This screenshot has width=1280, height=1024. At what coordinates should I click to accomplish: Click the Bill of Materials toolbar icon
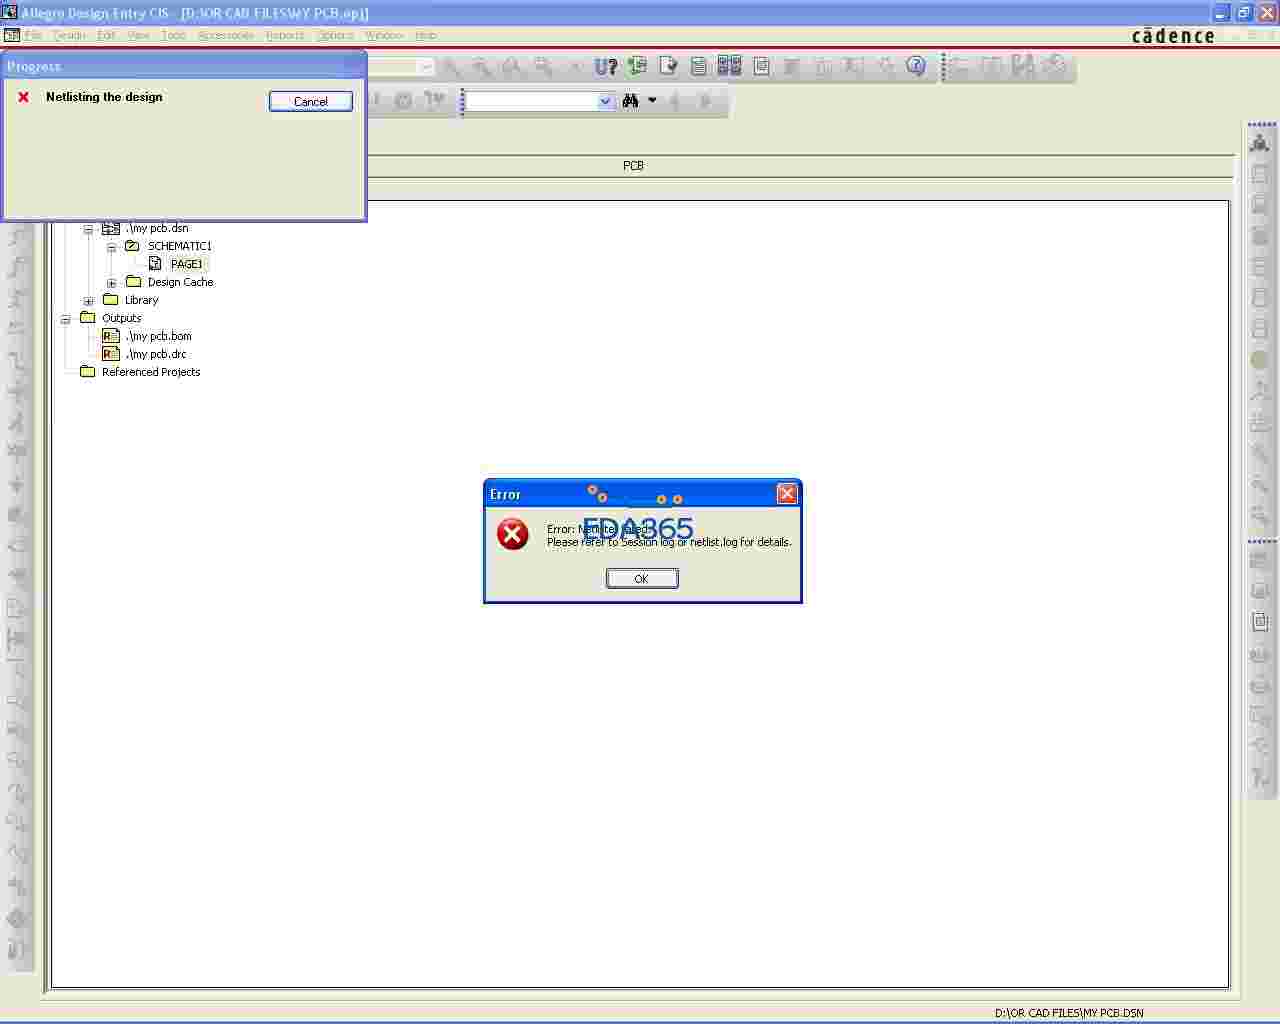tap(761, 67)
